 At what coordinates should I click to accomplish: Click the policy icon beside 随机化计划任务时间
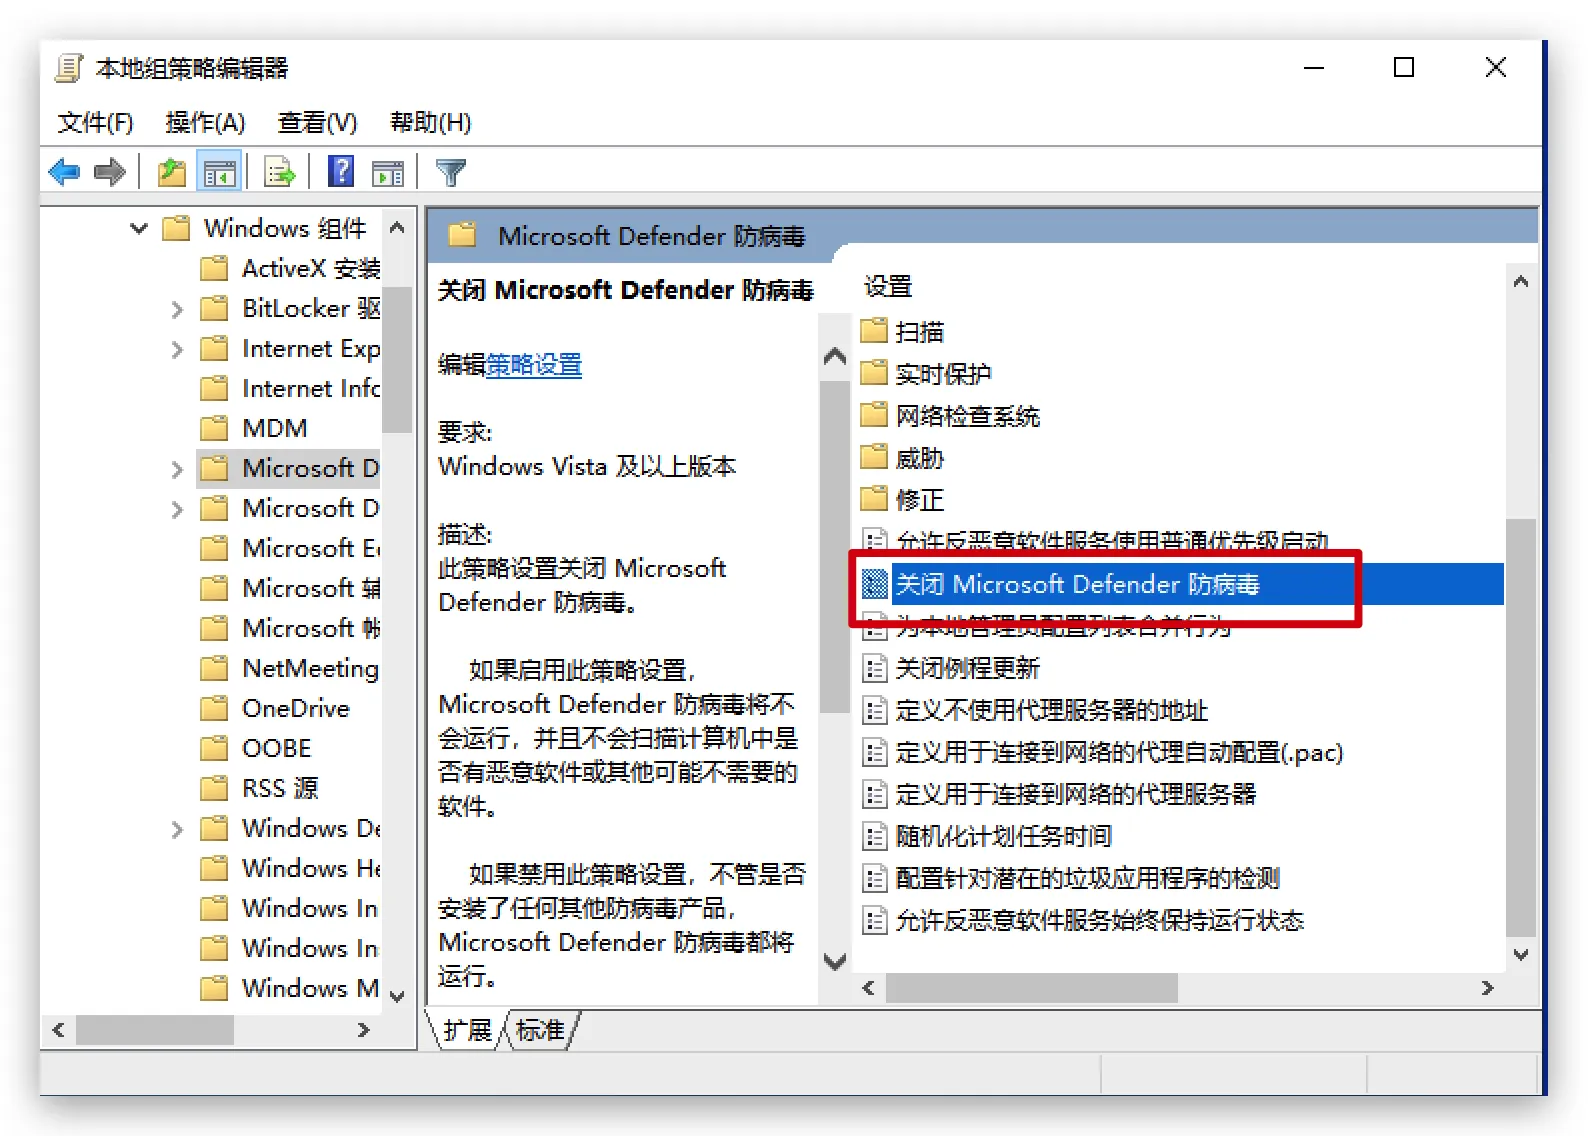click(875, 836)
